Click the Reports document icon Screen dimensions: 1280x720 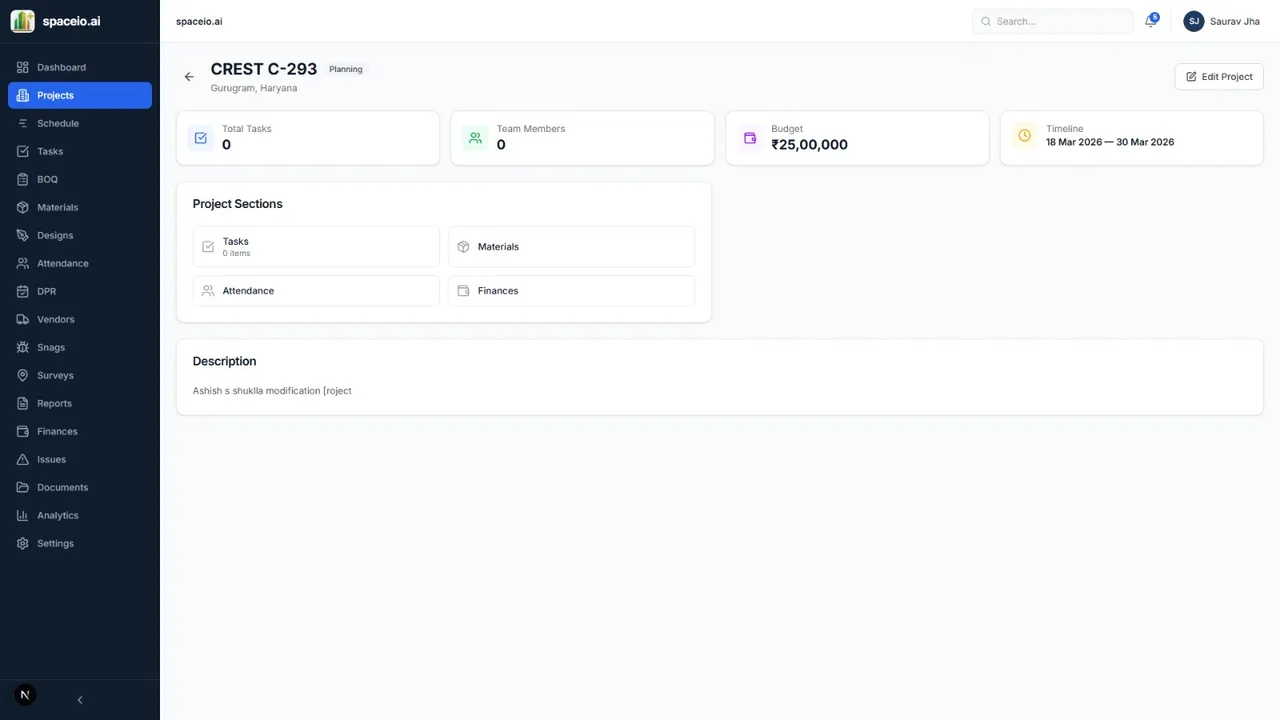coord(23,403)
